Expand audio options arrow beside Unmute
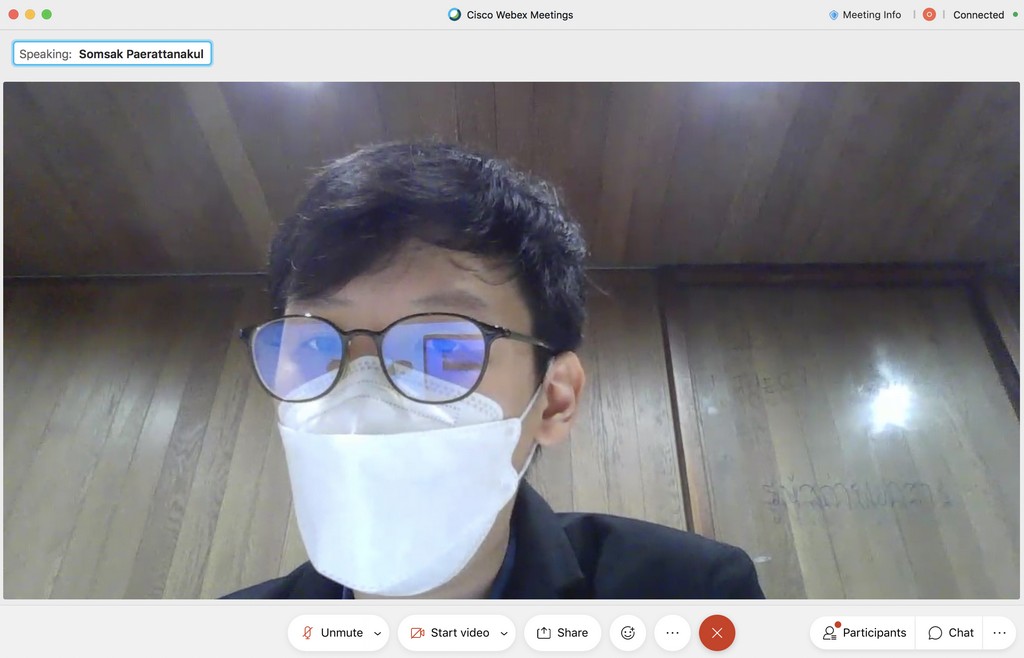 tap(377, 633)
